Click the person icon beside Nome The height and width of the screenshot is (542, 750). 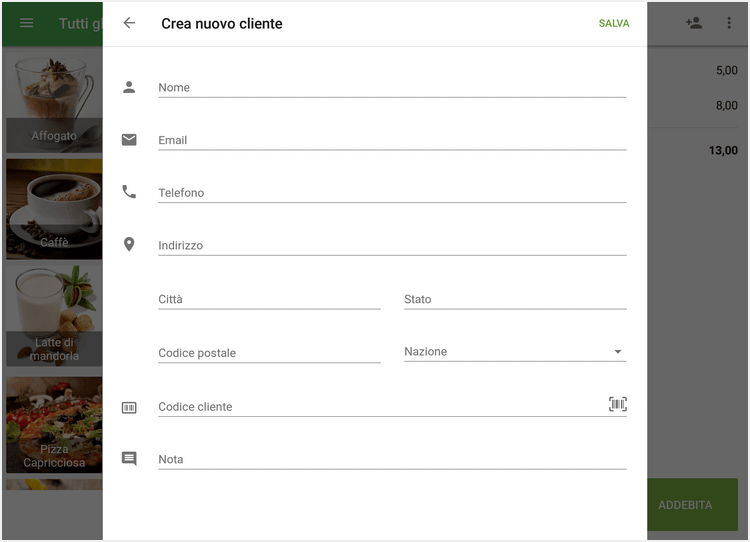[129, 87]
